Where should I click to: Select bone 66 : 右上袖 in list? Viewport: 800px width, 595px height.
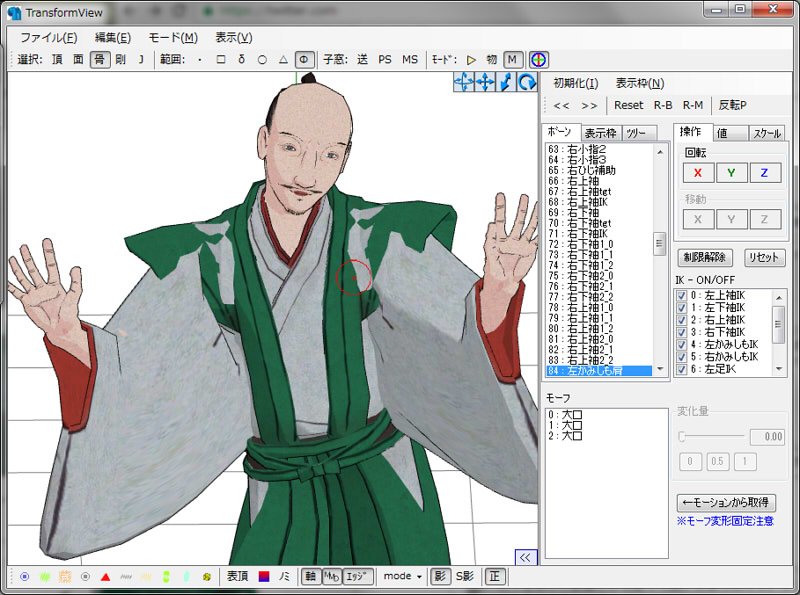[x=599, y=181]
